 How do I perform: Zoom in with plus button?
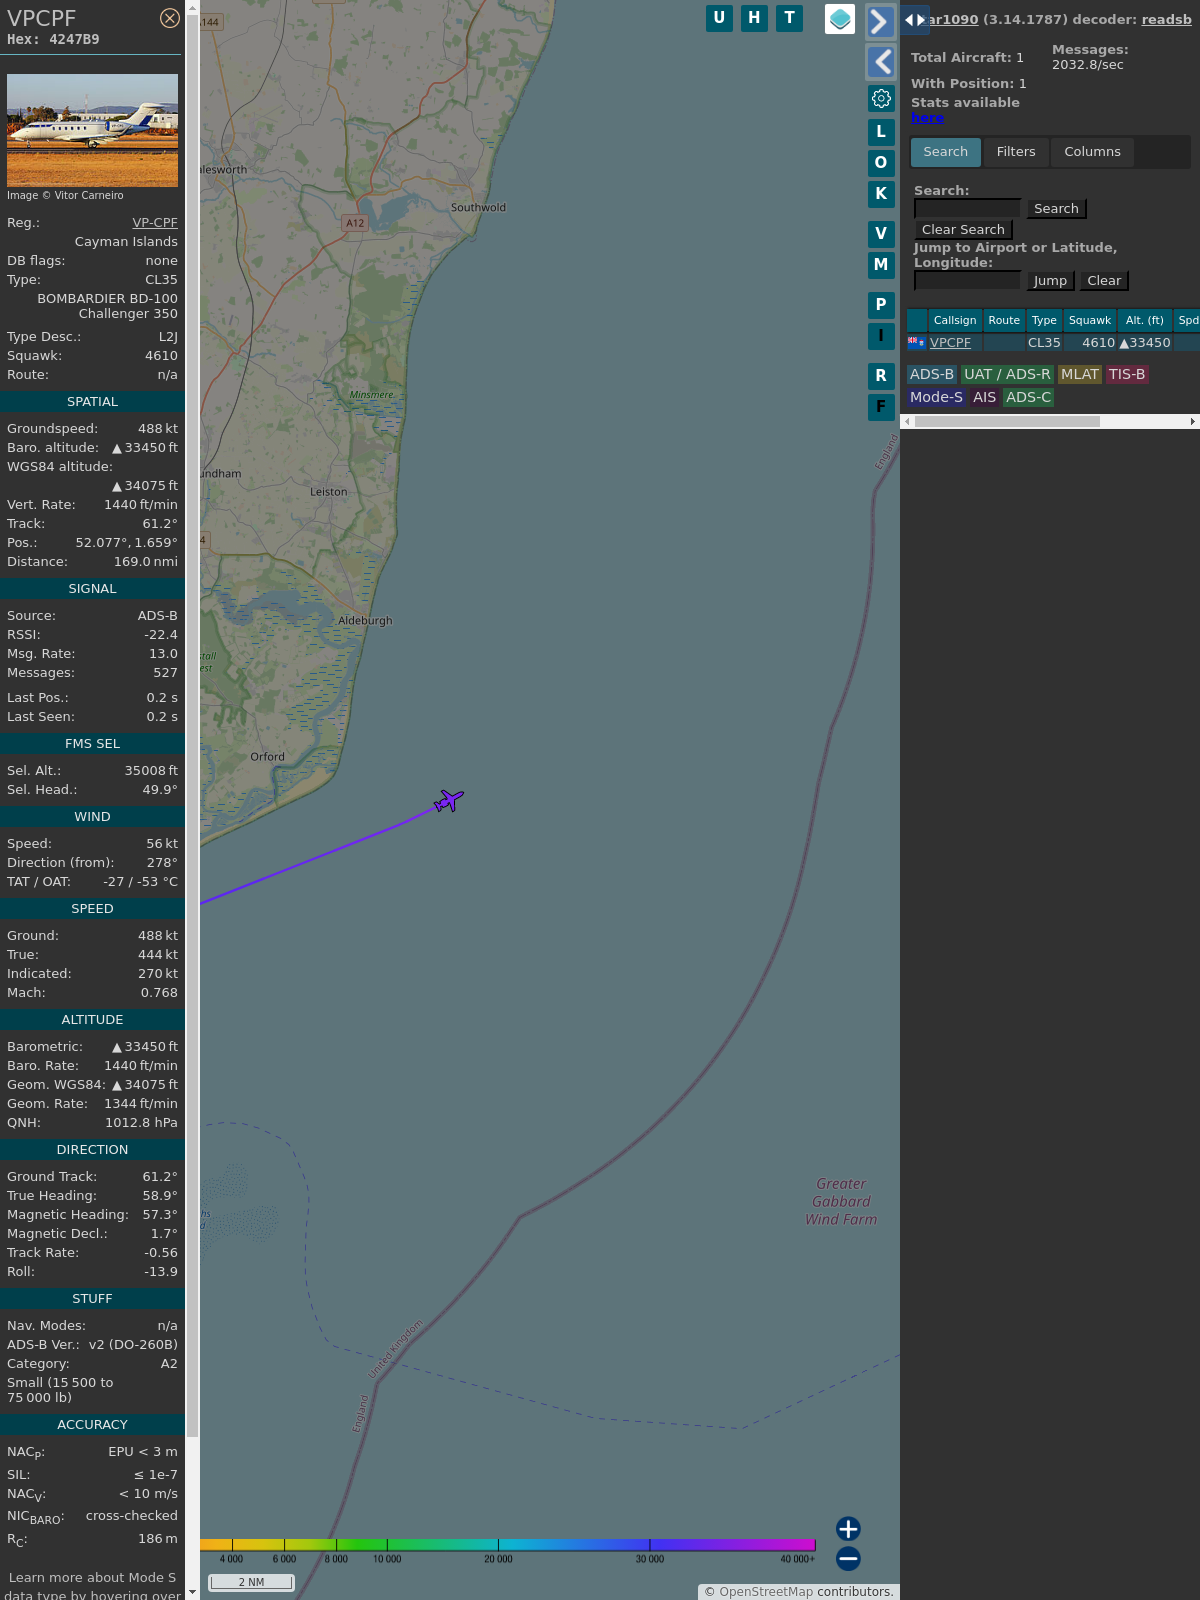point(848,1528)
